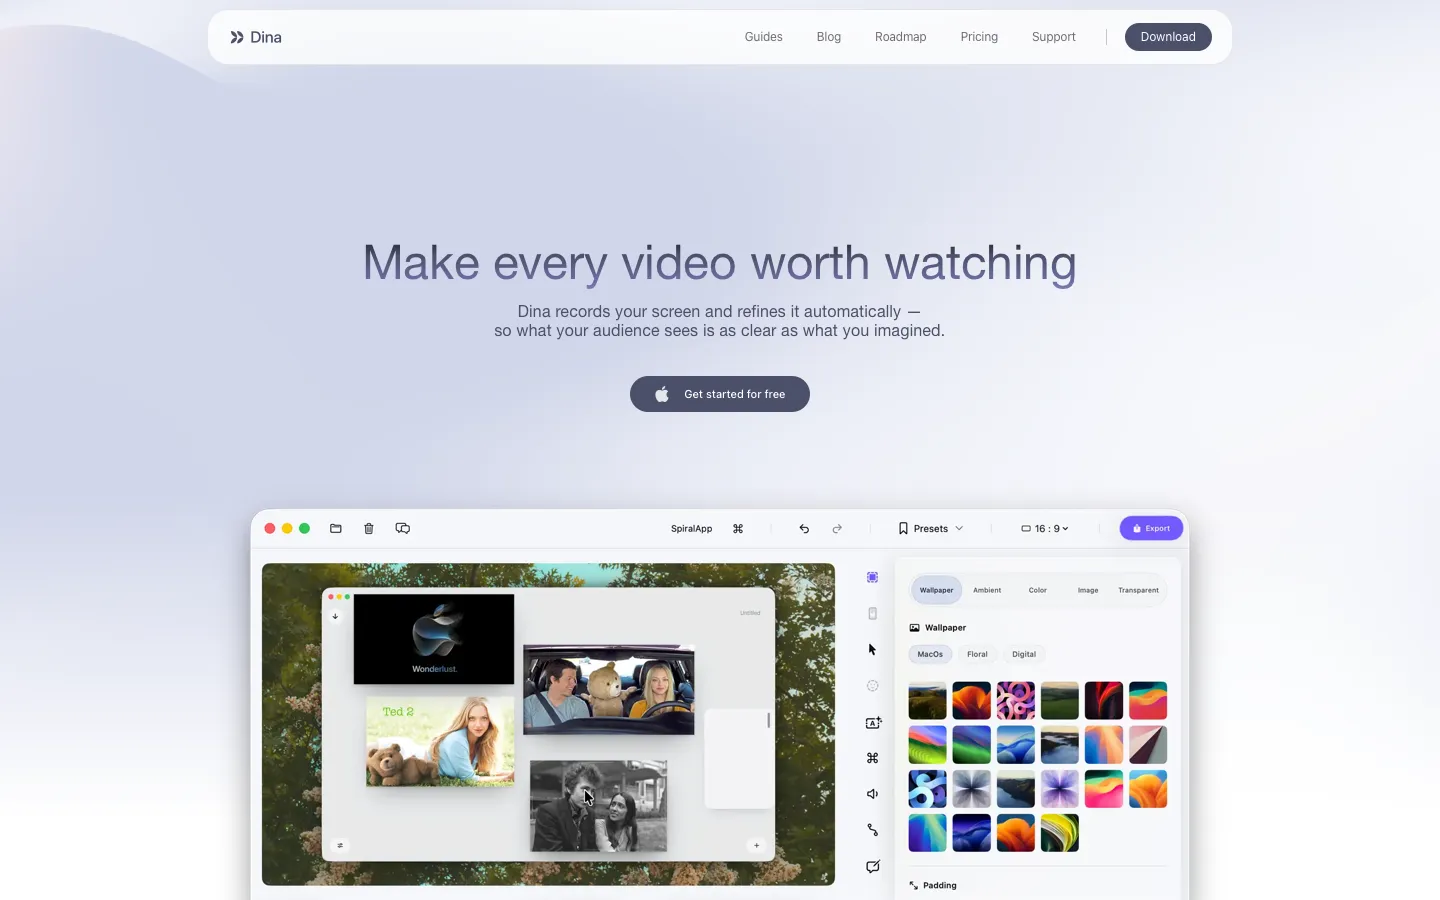Select the Digital wallpaper category

pyautogui.click(x=1024, y=654)
